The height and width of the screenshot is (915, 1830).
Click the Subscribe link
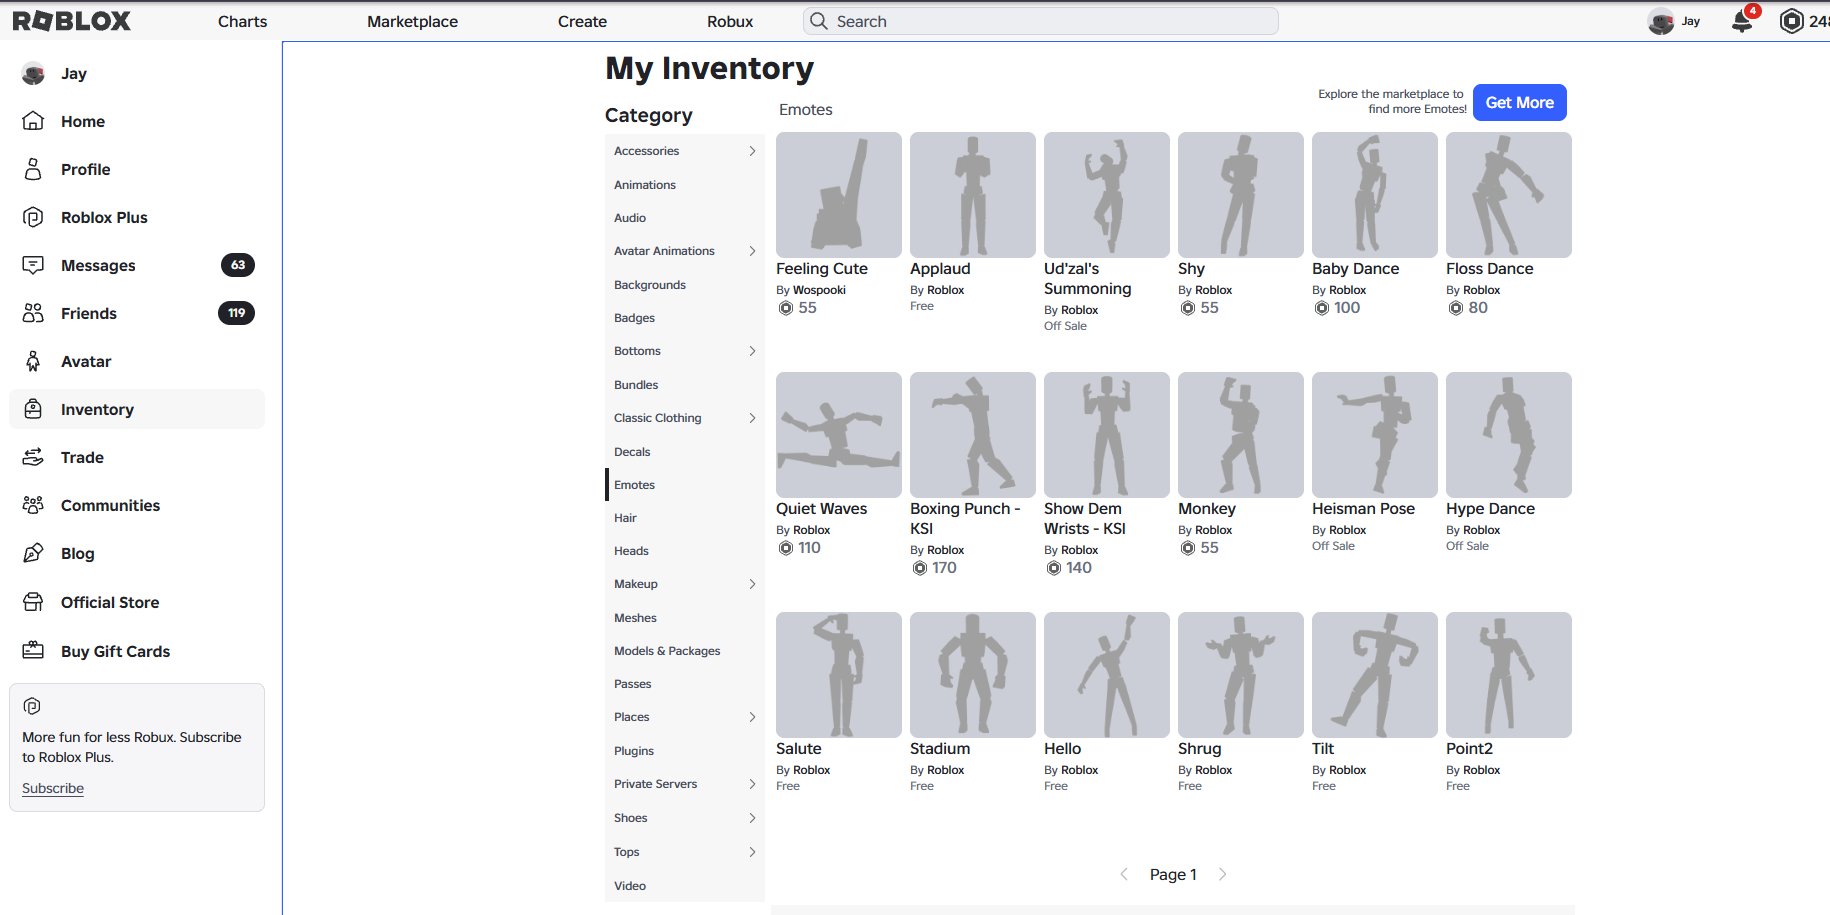(x=53, y=788)
